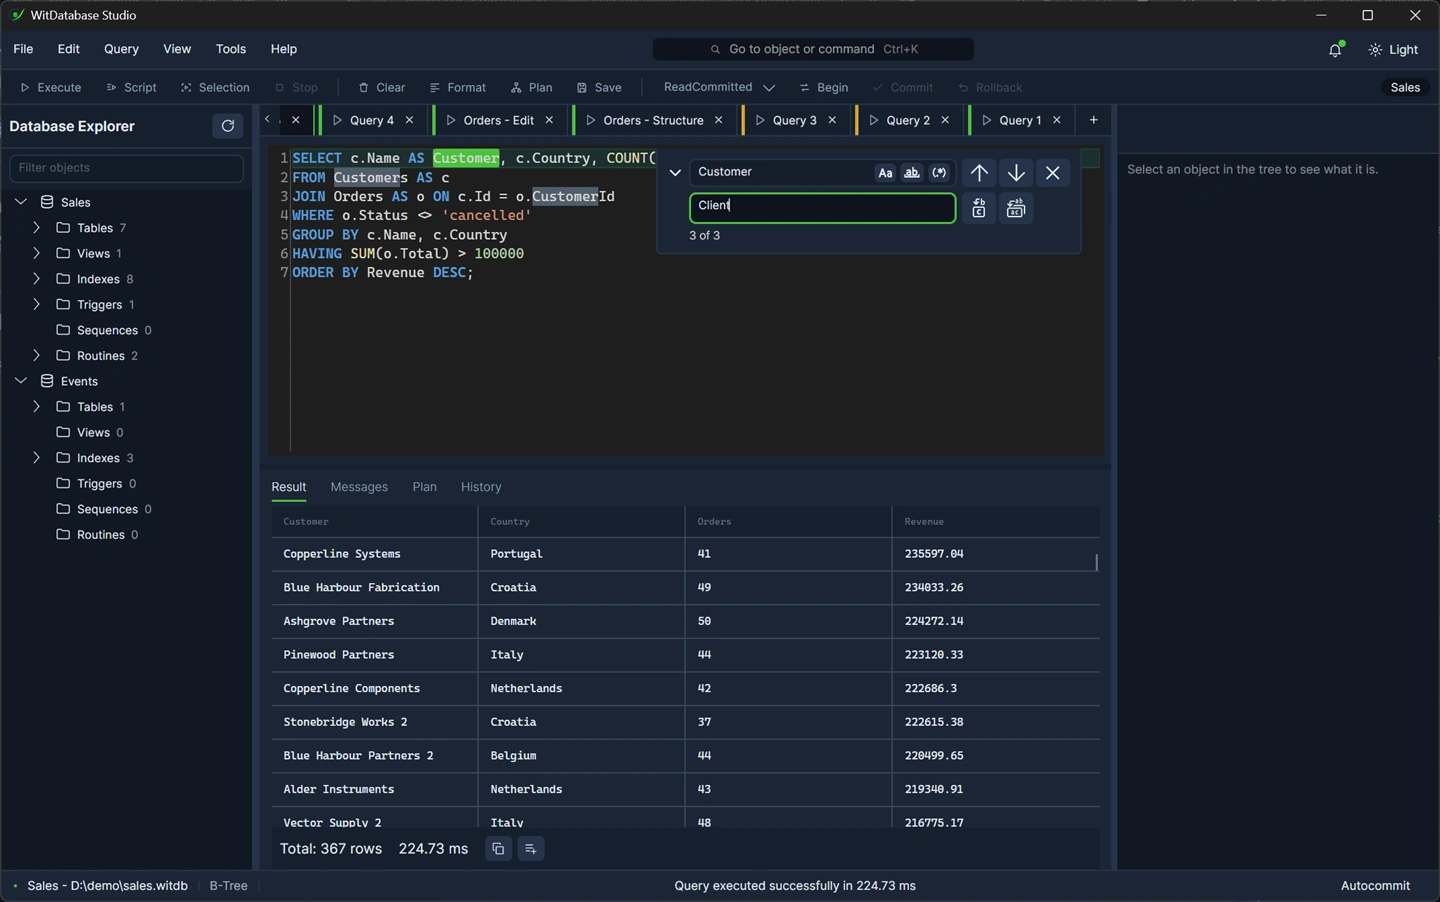Image resolution: width=1440 pixels, height=902 pixels.
Task: Toggle whole word matching
Action: coord(912,173)
